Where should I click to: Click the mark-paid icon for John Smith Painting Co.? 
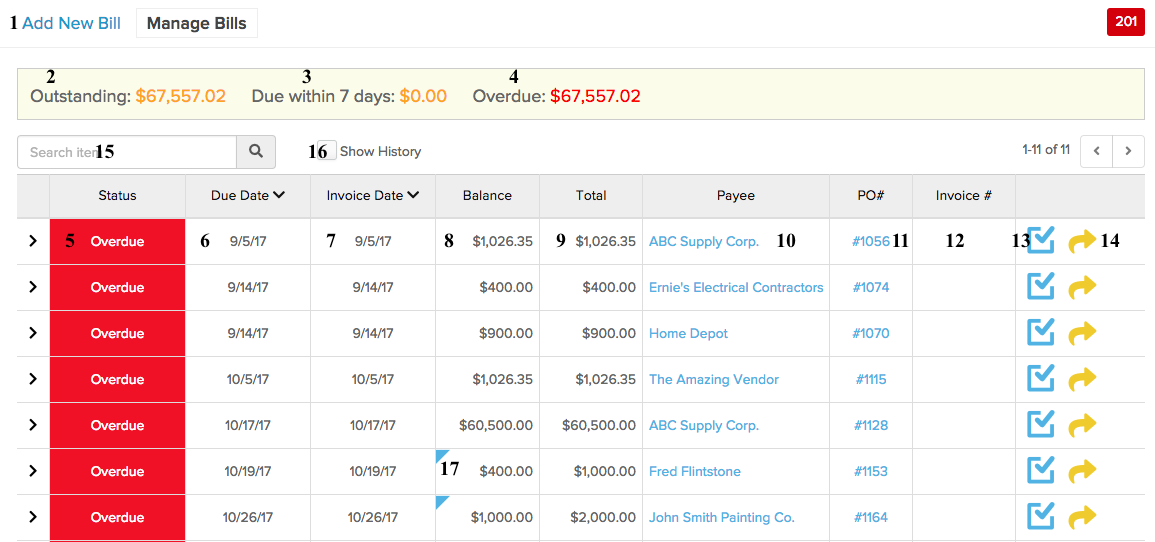point(1041,516)
